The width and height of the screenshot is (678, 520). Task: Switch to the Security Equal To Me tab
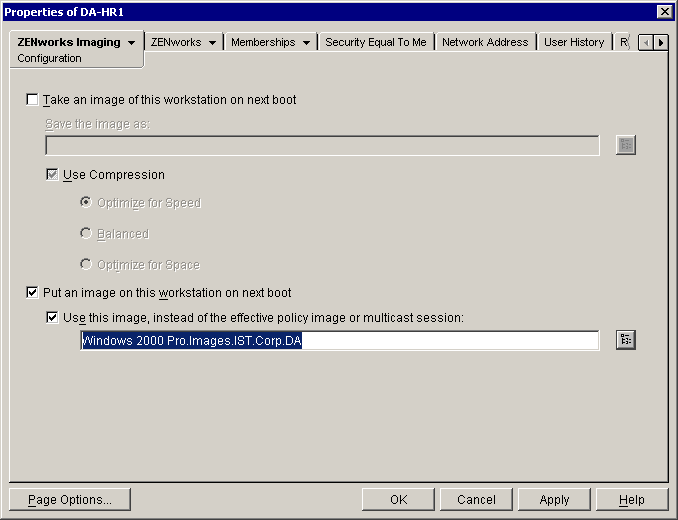376,42
